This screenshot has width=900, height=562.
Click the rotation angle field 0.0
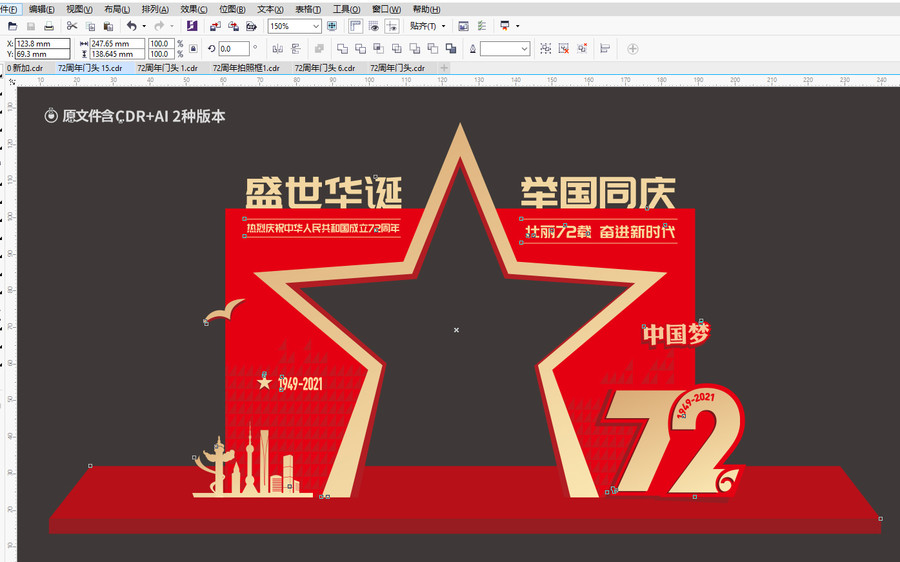point(234,49)
